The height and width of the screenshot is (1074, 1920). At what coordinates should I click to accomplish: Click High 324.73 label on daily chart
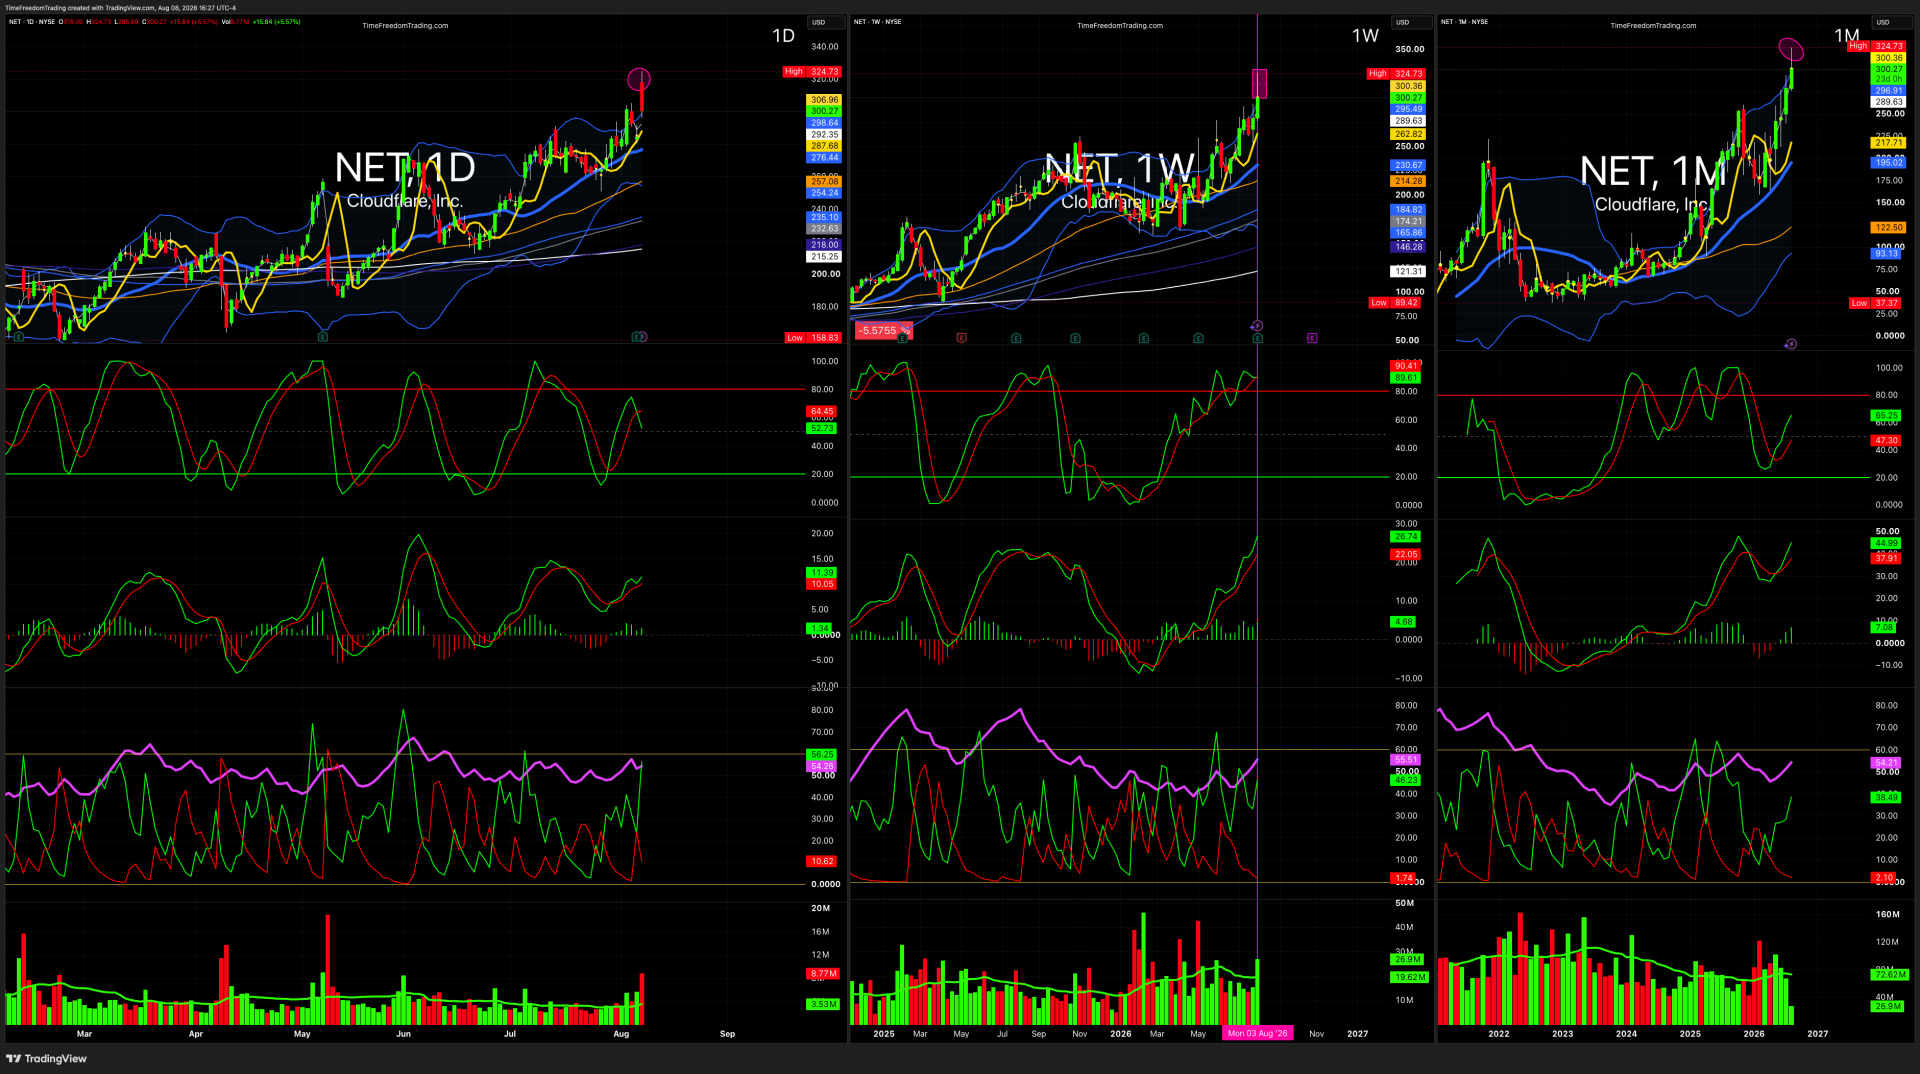[812, 72]
